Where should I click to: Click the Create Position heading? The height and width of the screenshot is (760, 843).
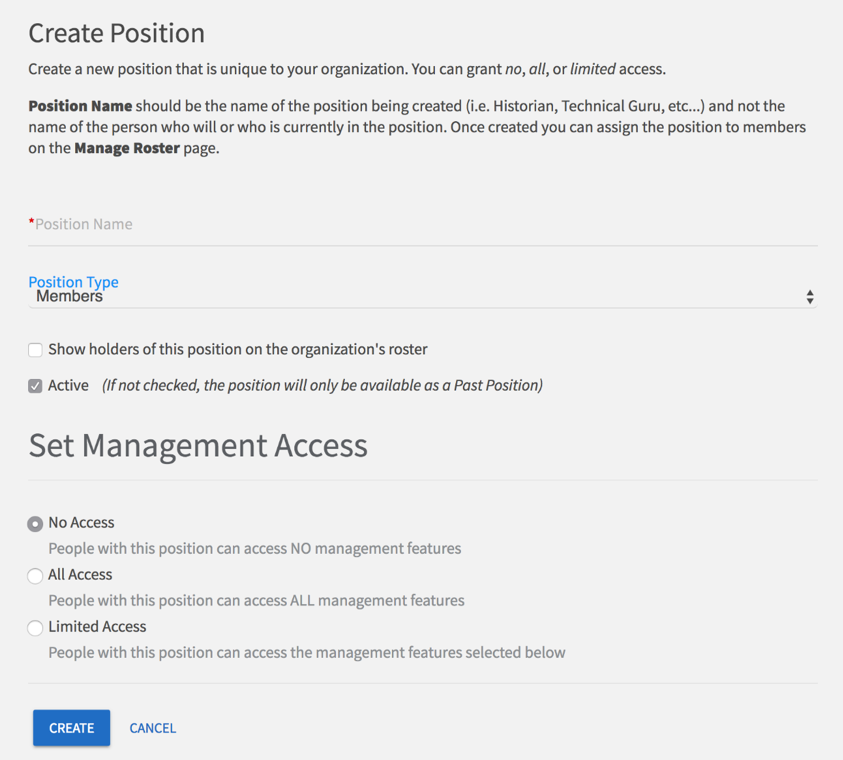click(116, 33)
